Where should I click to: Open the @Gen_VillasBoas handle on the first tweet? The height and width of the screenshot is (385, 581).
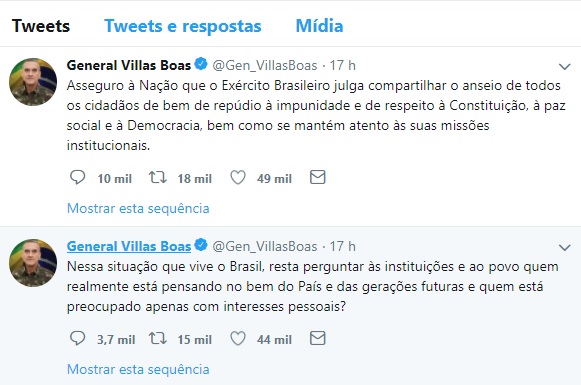point(265,66)
